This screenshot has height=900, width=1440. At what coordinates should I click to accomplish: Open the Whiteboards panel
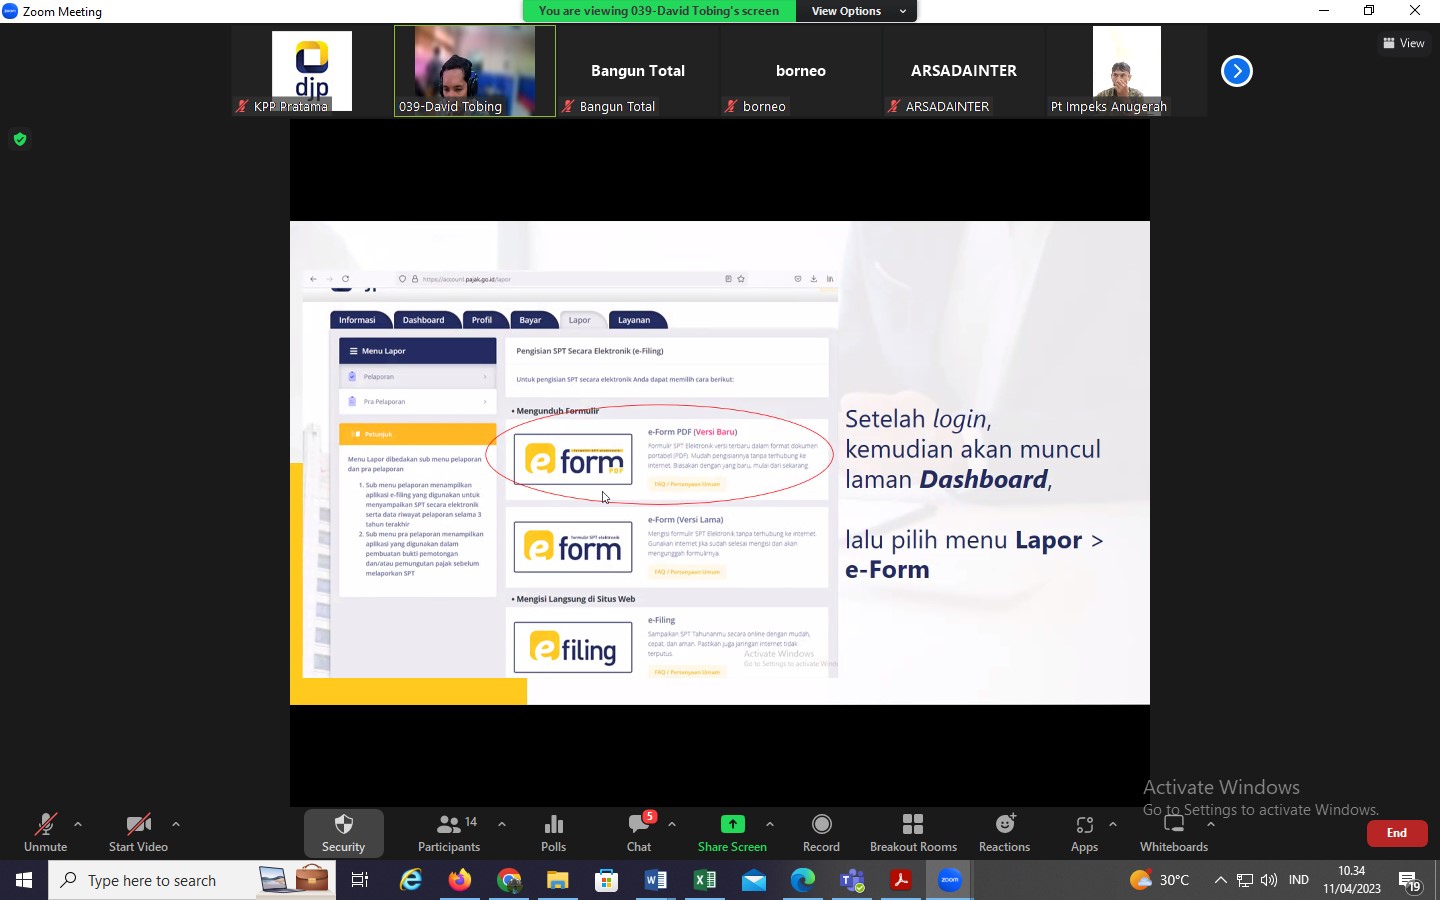point(1174,833)
